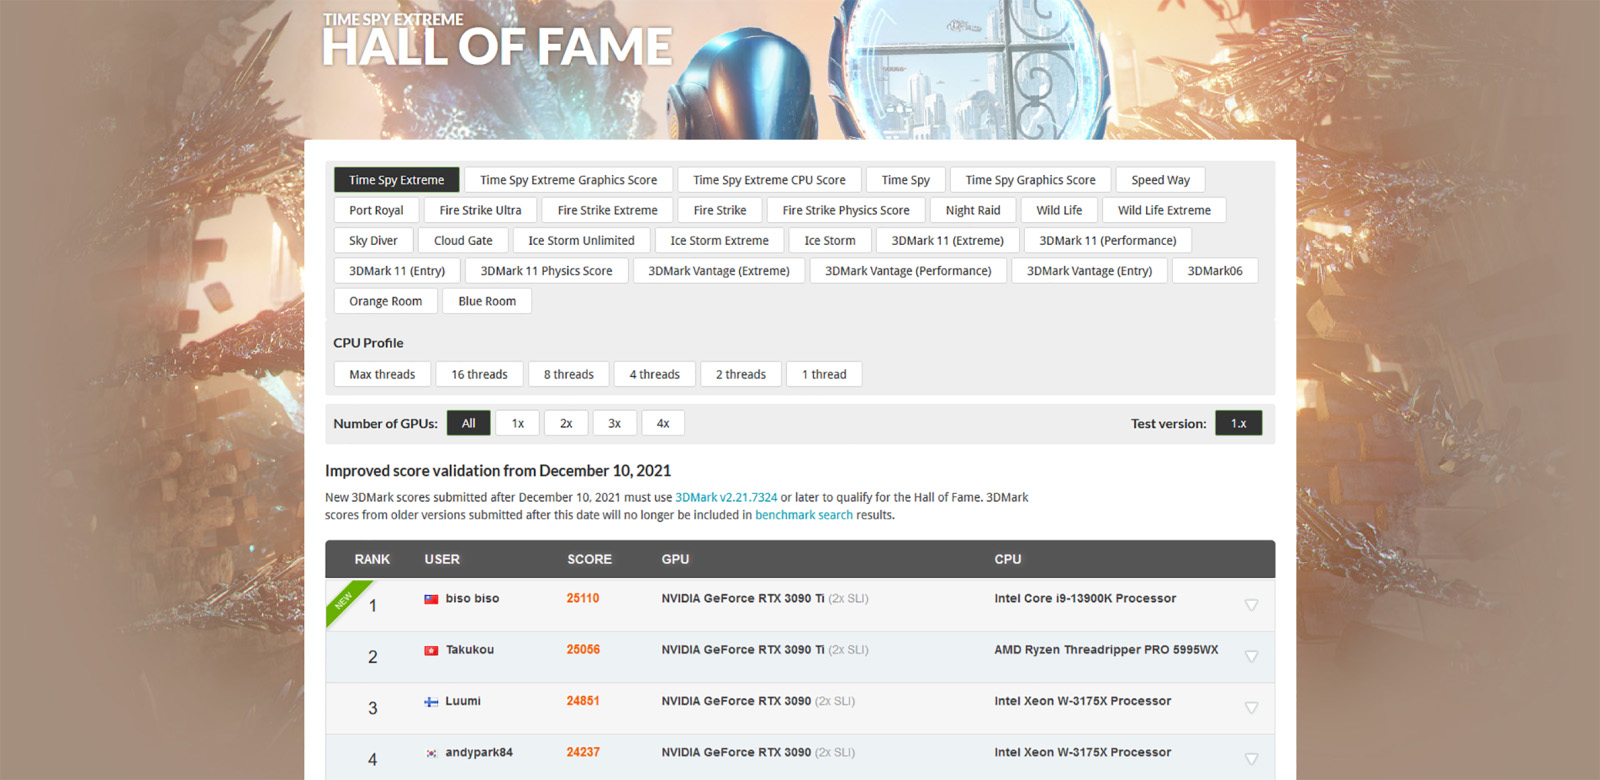Viewport: 1600px width, 780px height.
Task: Click the green NEW ribbon on rank 1
Action: point(344,599)
